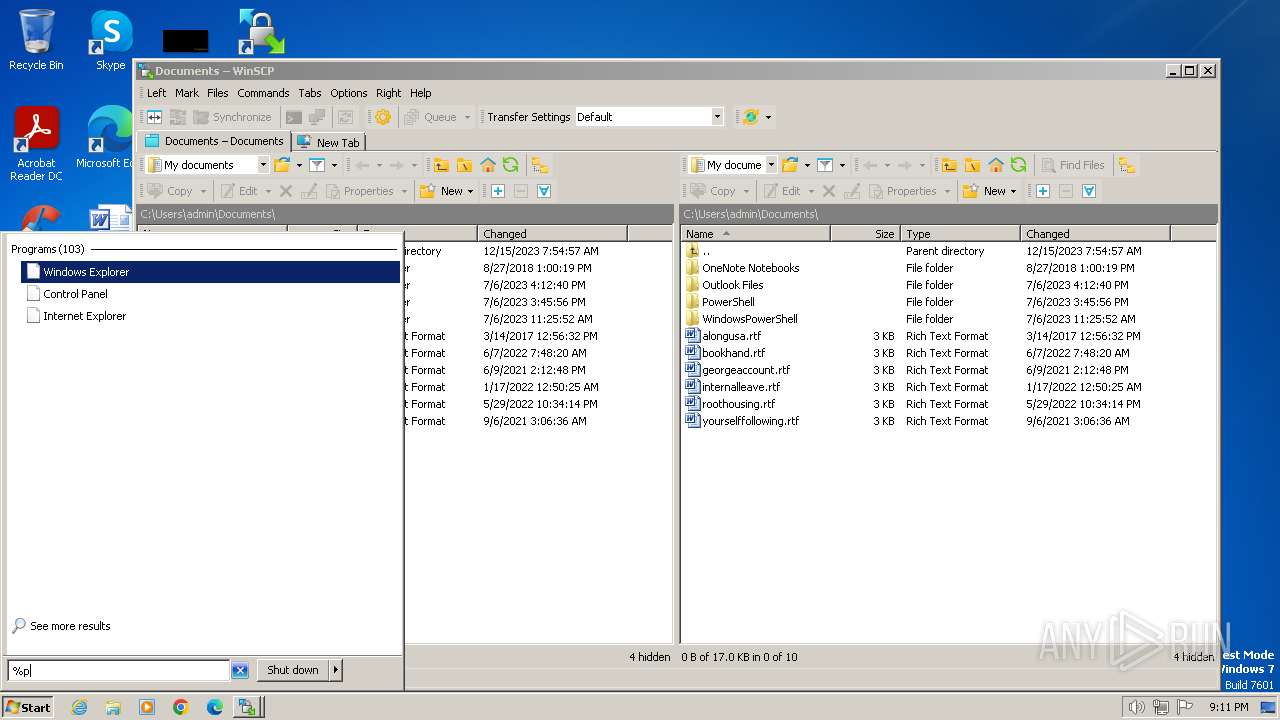Open the Options menu
The width and height of the screenshot is (1280, 720).
click(349, 93)
